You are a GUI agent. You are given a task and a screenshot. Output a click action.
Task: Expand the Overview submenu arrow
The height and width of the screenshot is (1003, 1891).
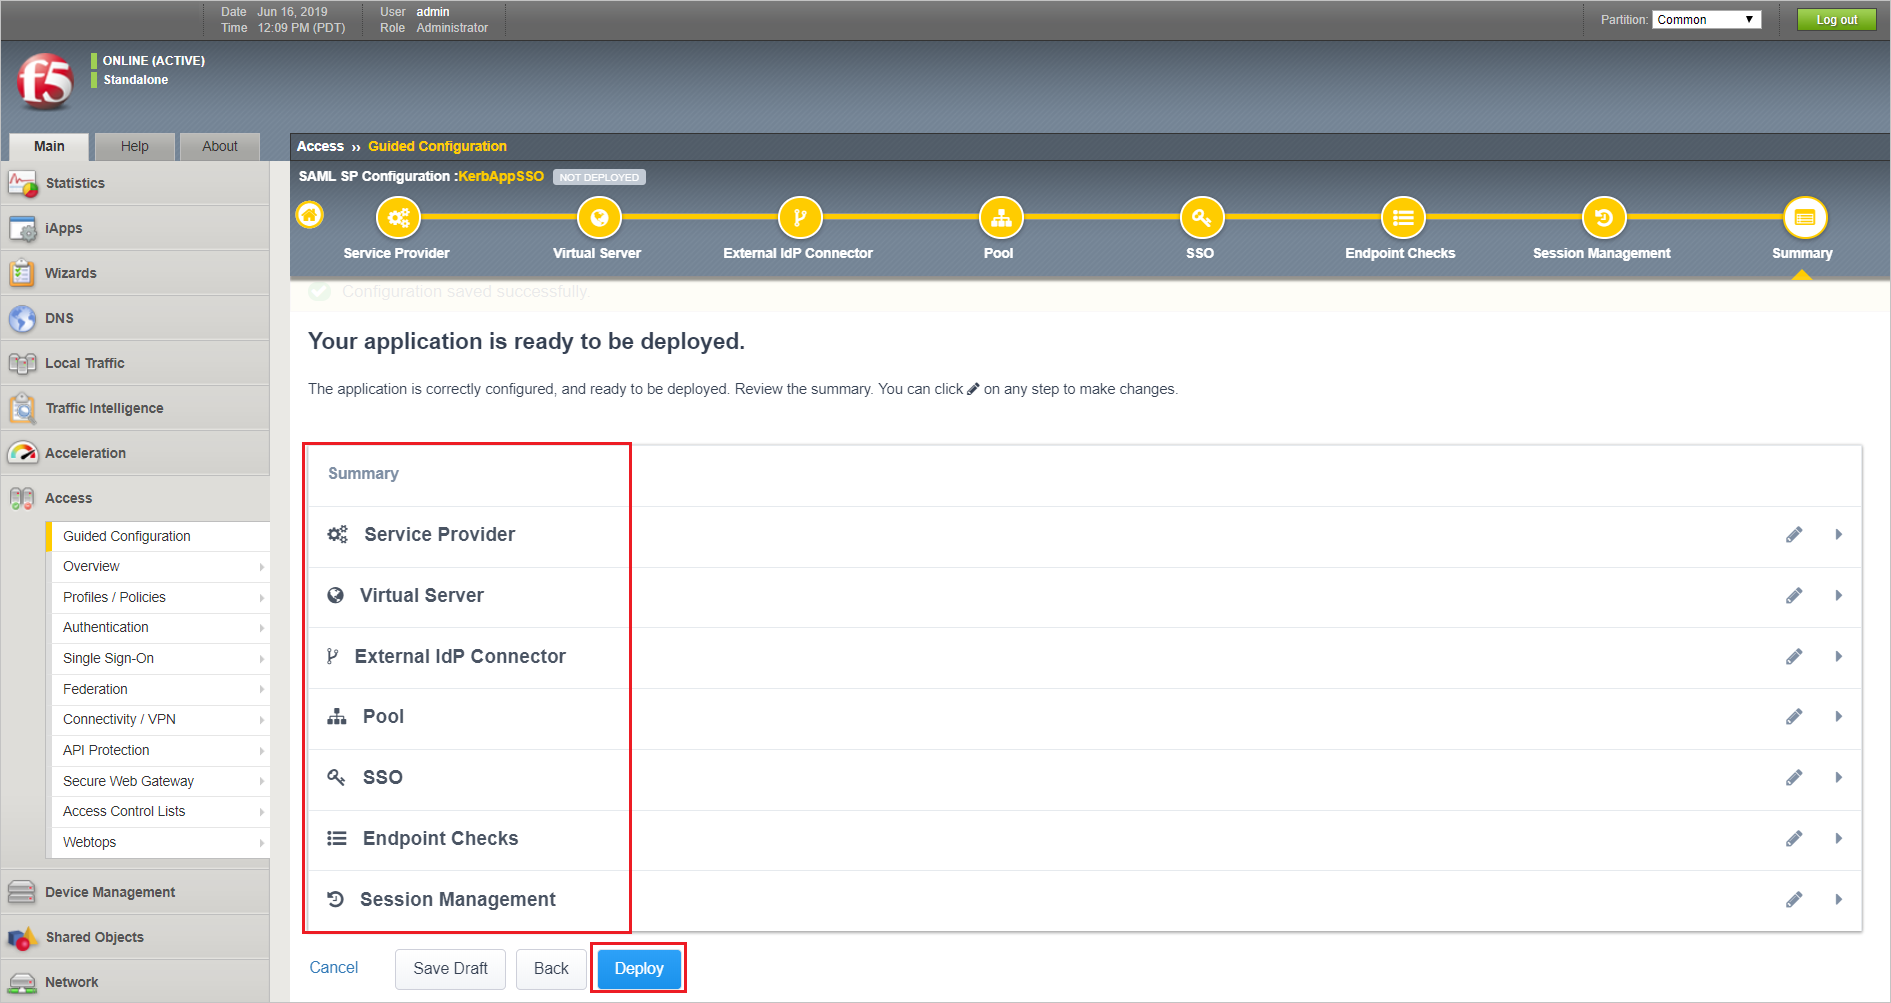(x=262, y=567)
